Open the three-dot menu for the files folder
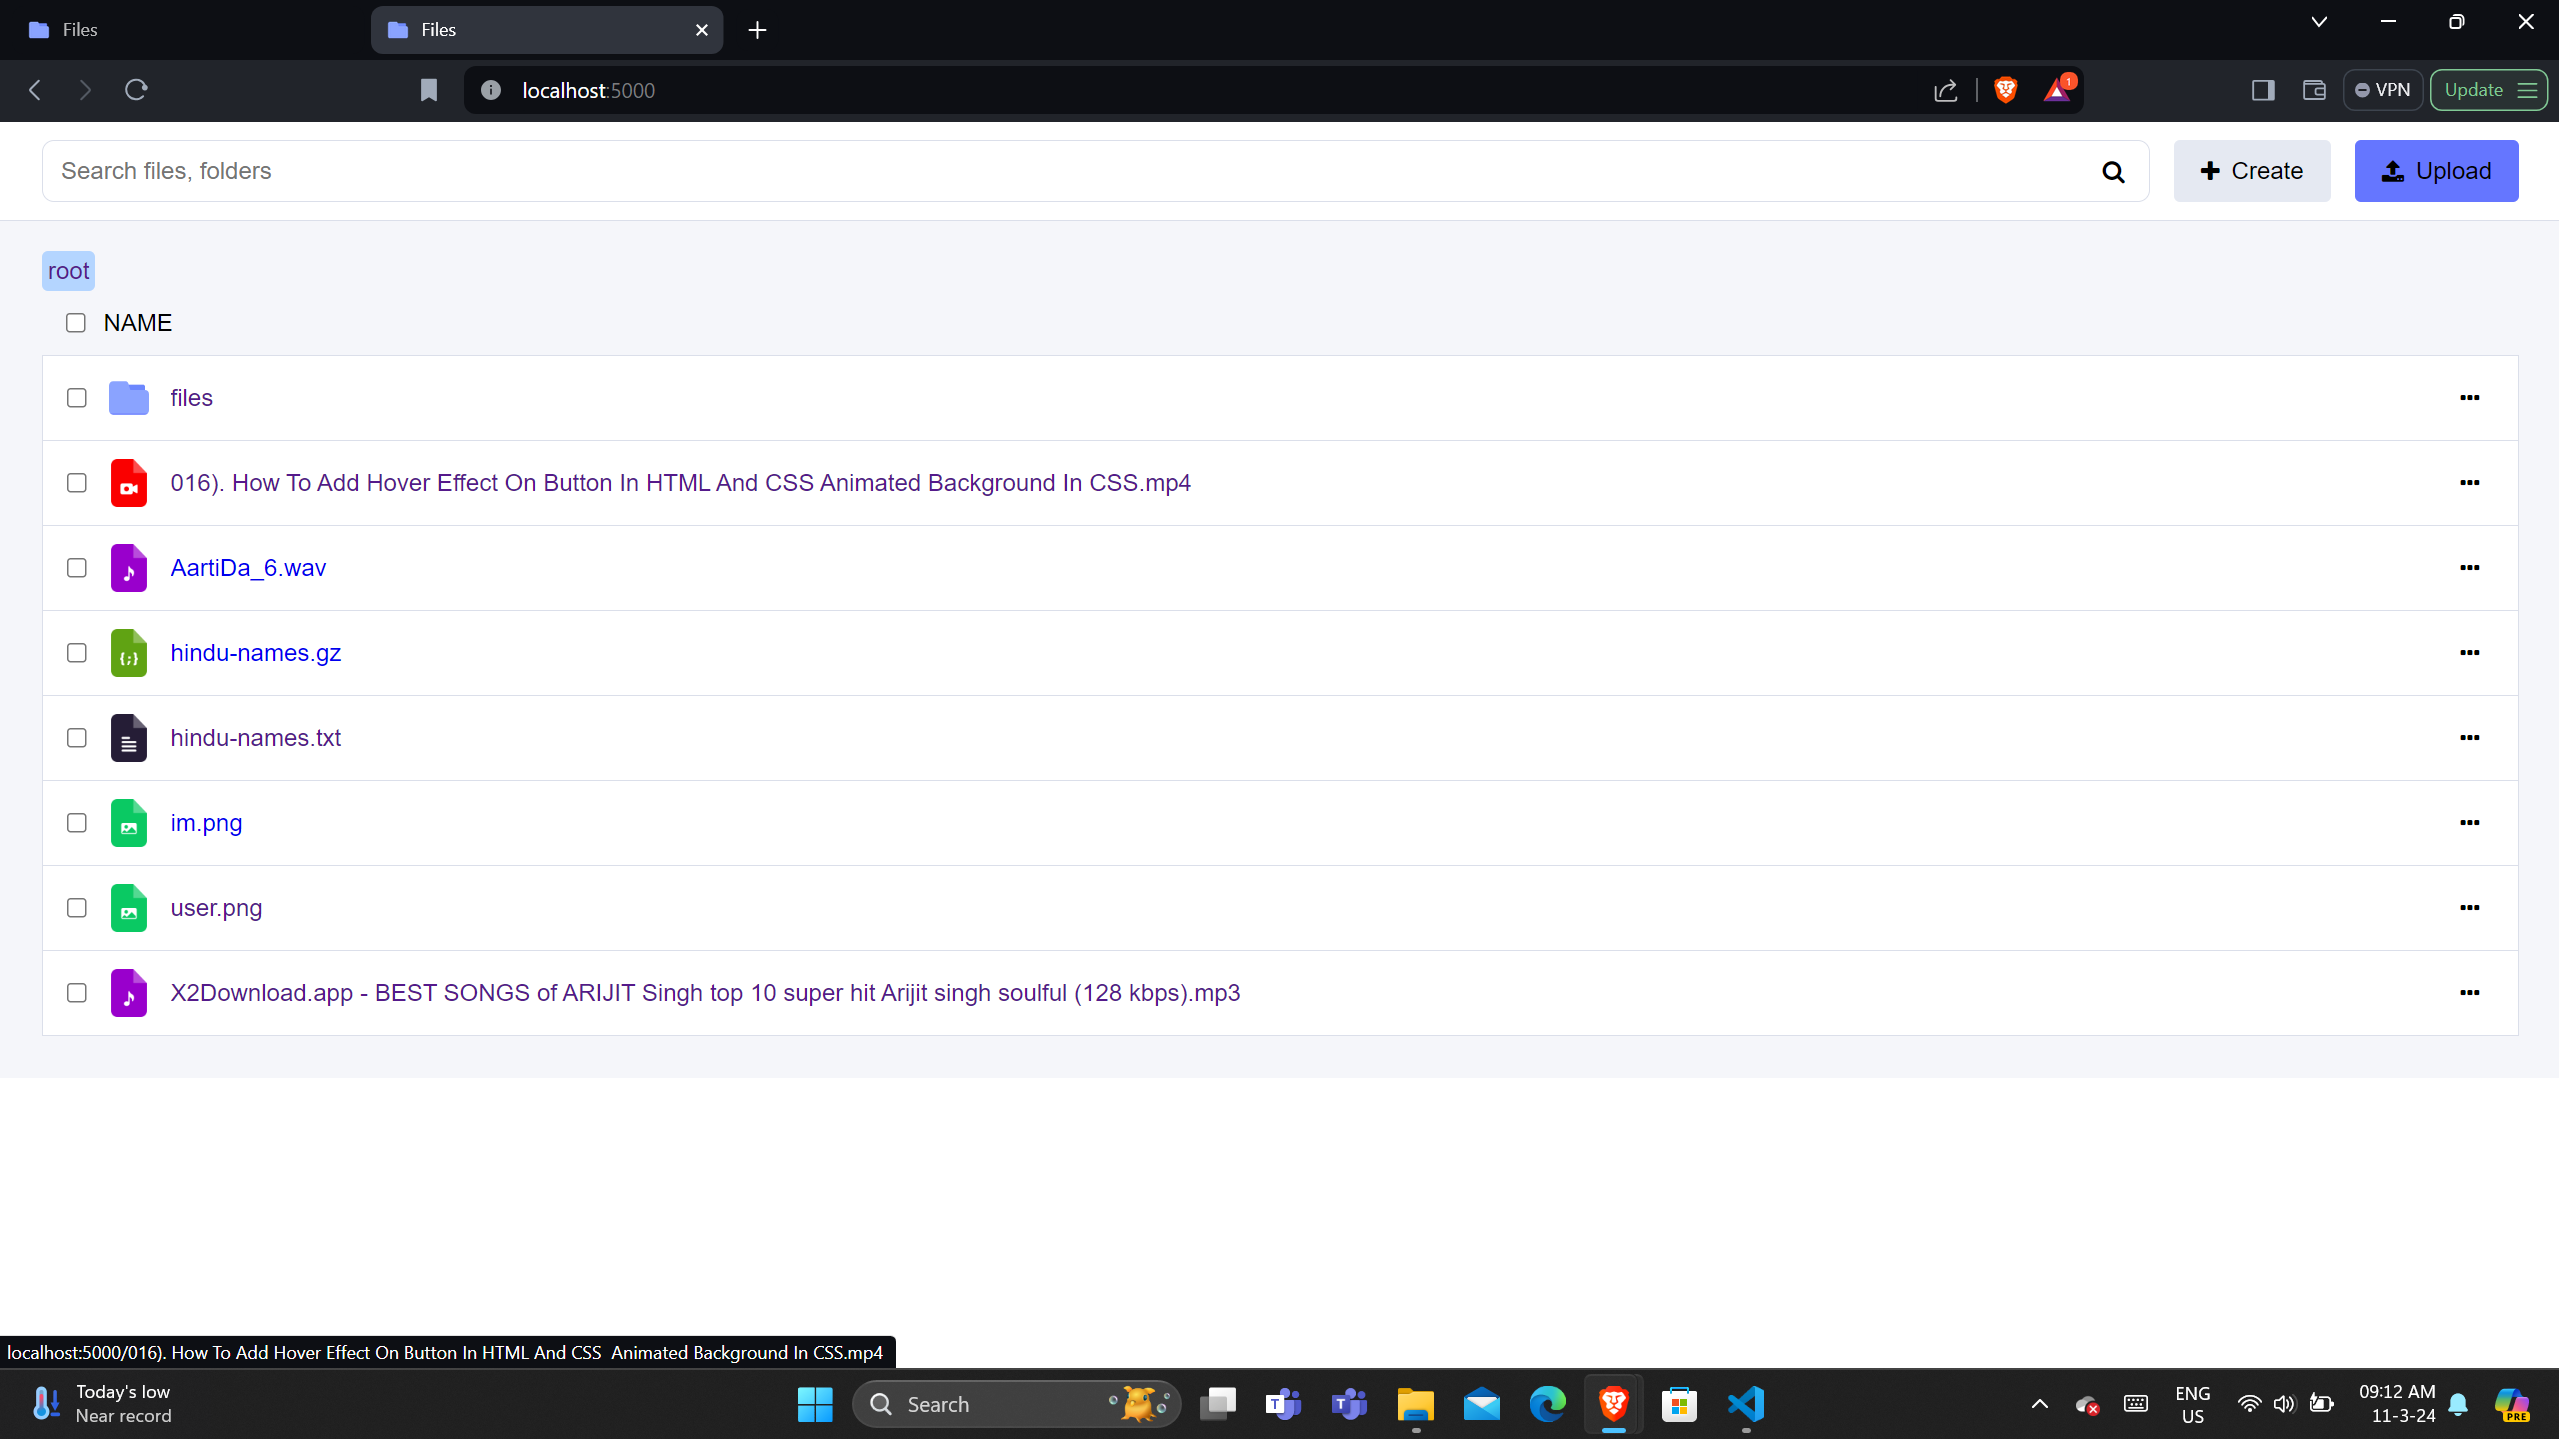This screenshot has width=2559, height=1439. click(x=2469, y=398)
